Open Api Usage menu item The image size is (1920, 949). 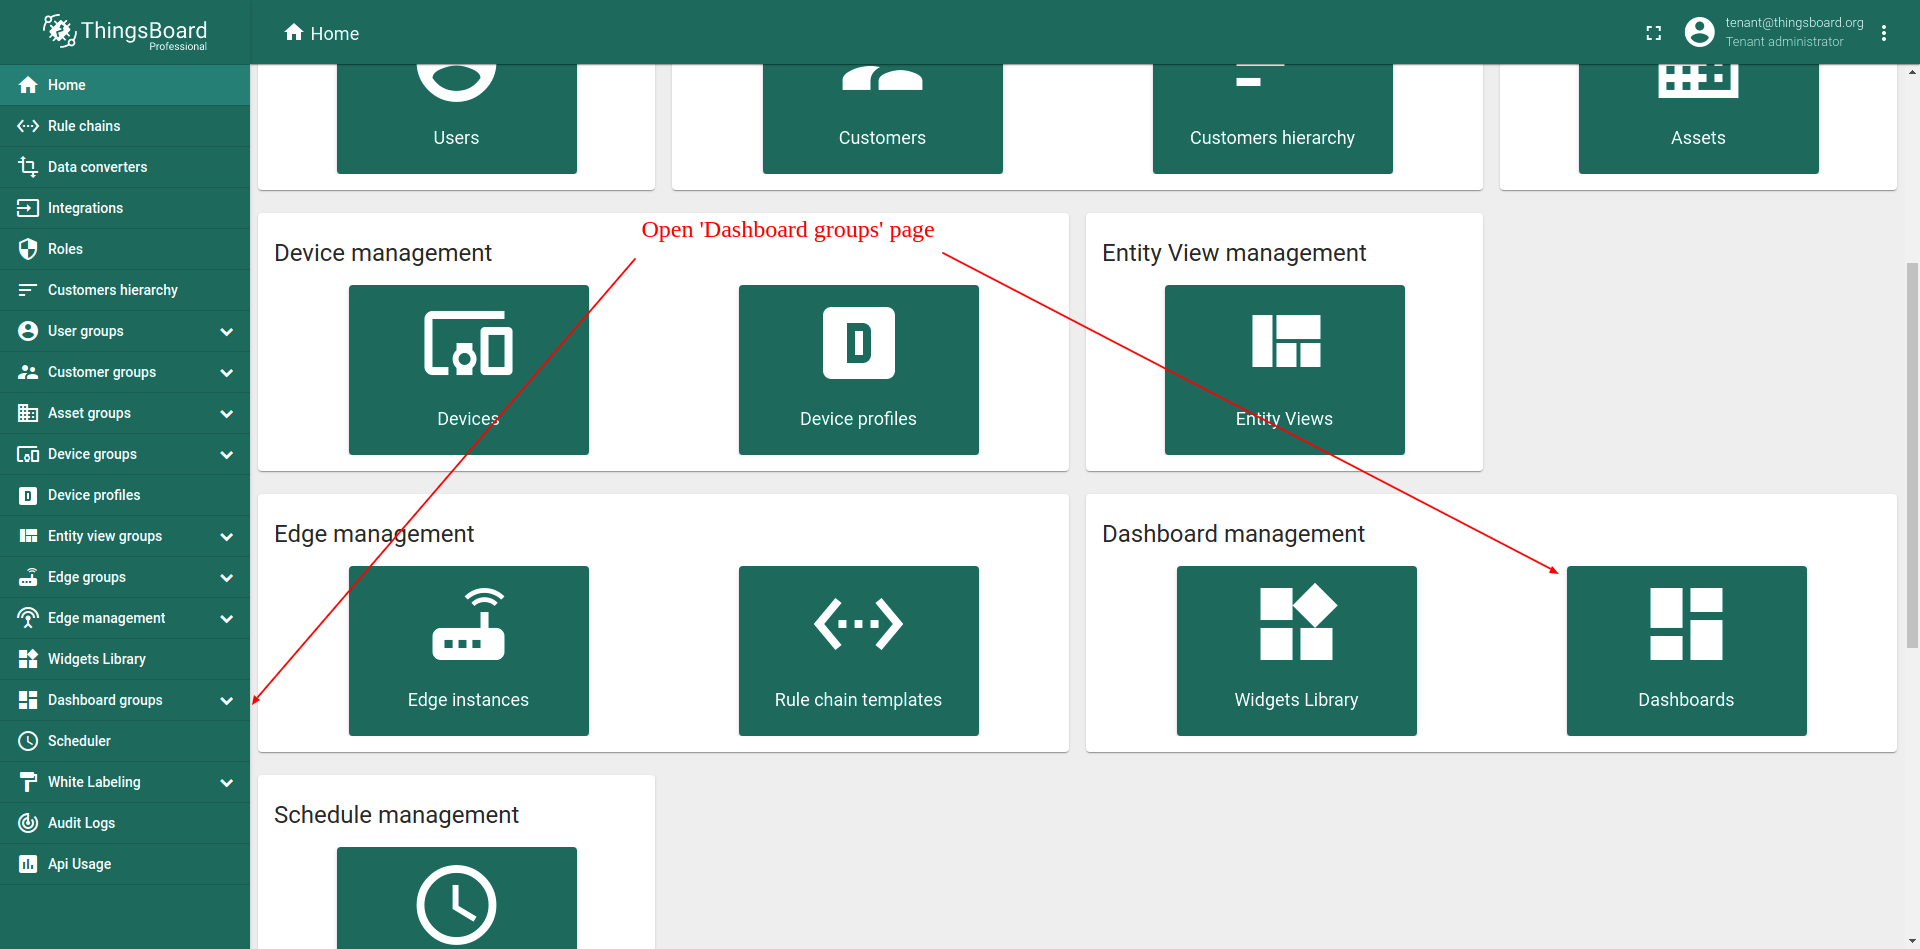coord(125,864)
